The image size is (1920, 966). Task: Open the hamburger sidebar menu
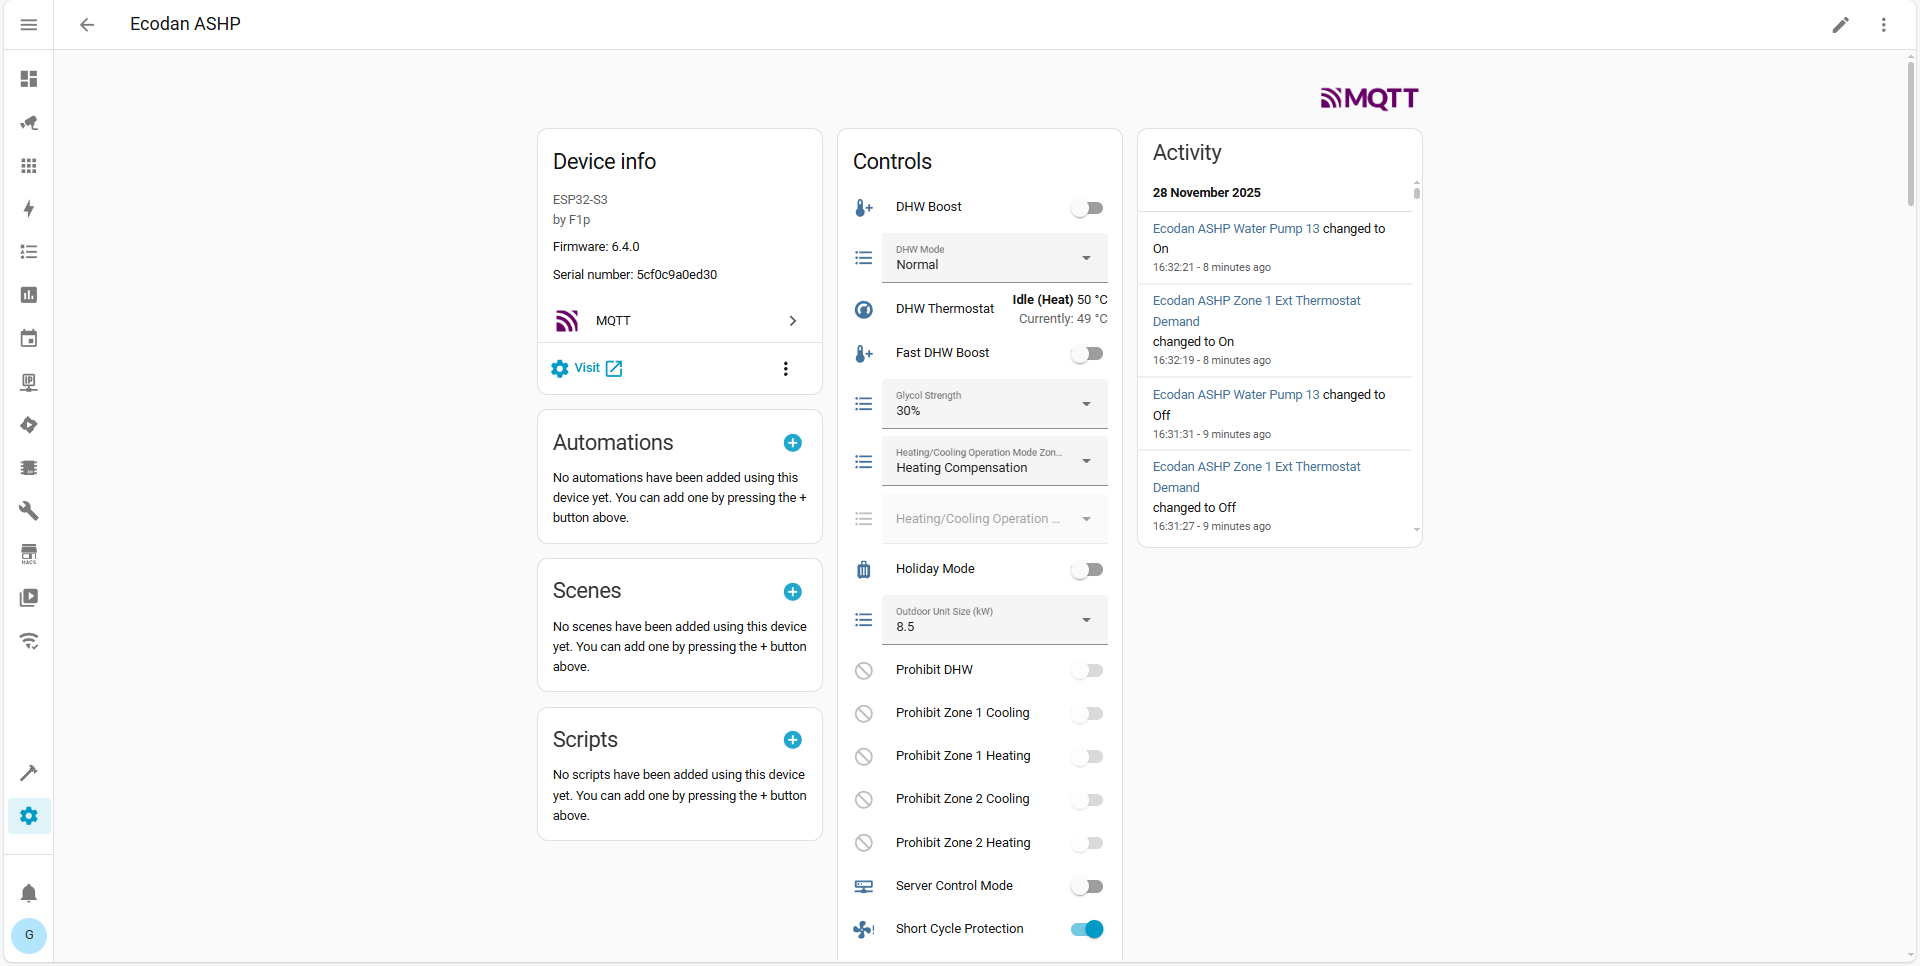point(29,25)
